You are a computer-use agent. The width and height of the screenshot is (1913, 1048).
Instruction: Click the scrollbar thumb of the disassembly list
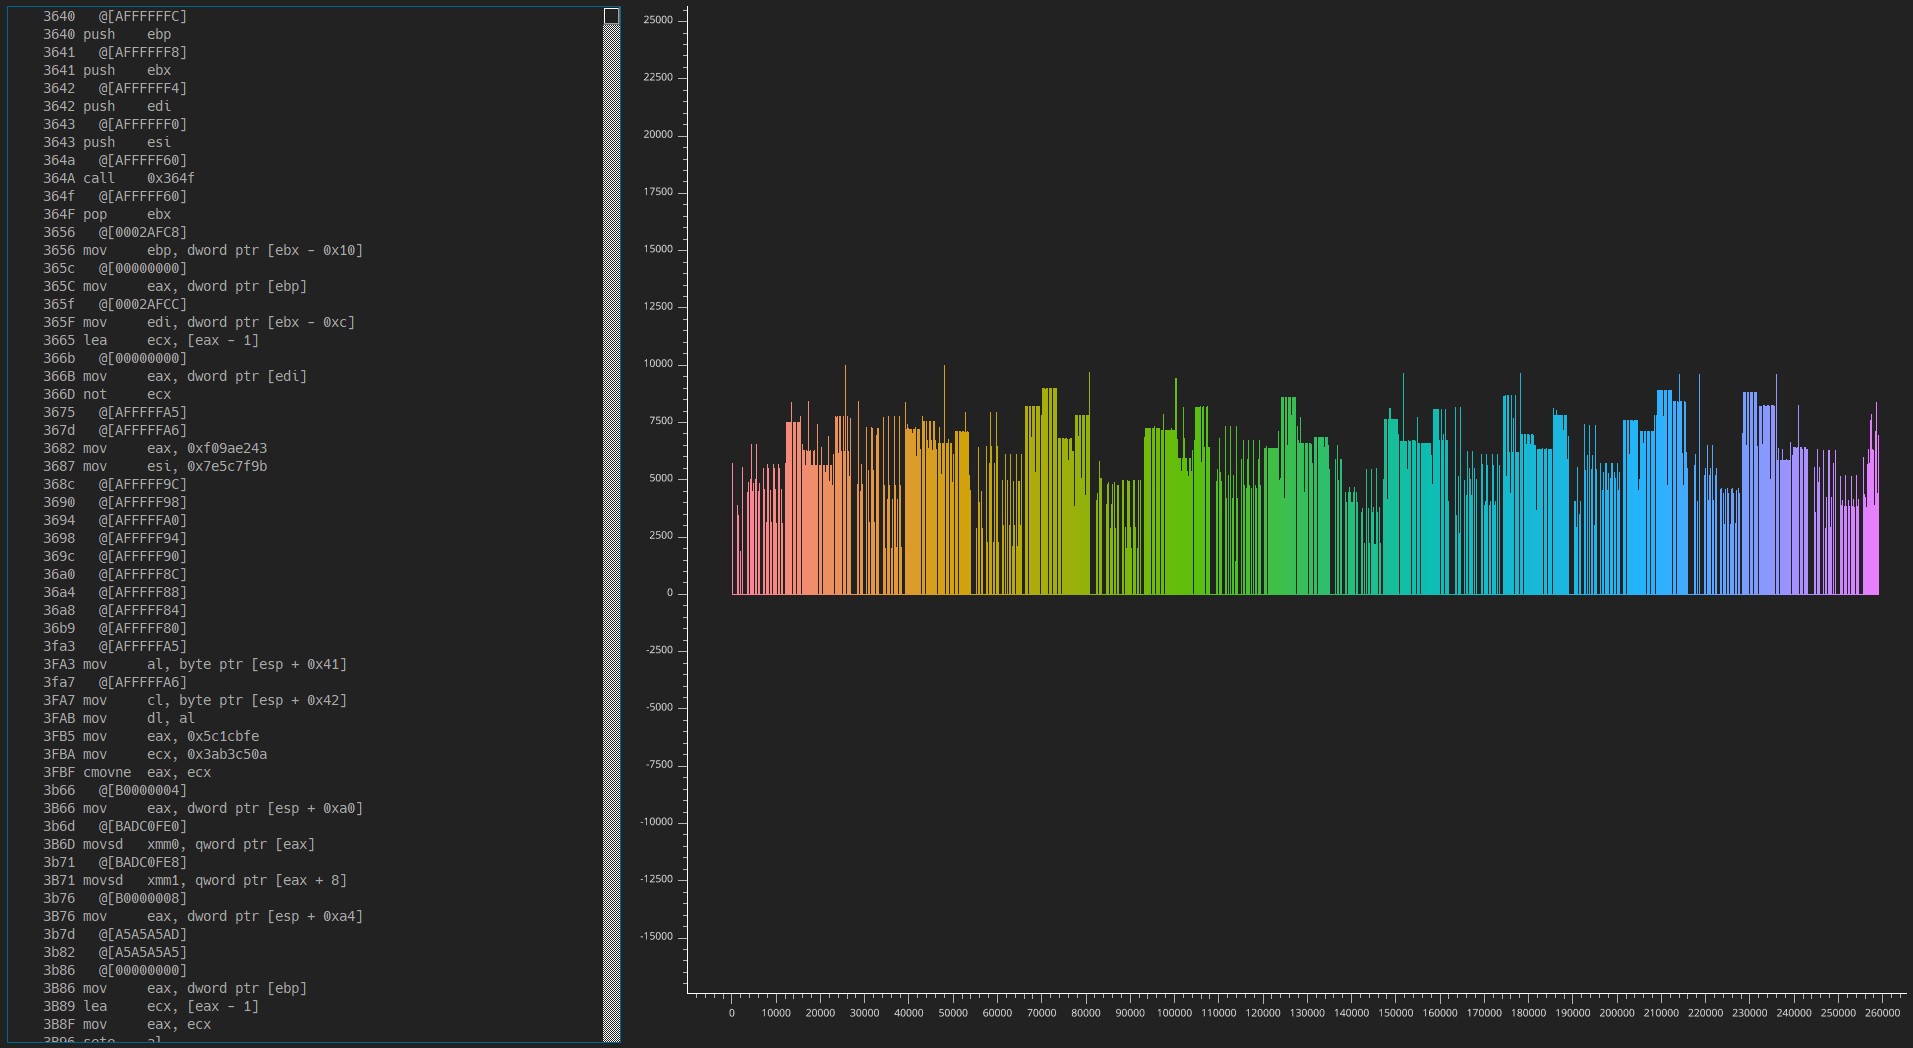click(x=611, y=17)
